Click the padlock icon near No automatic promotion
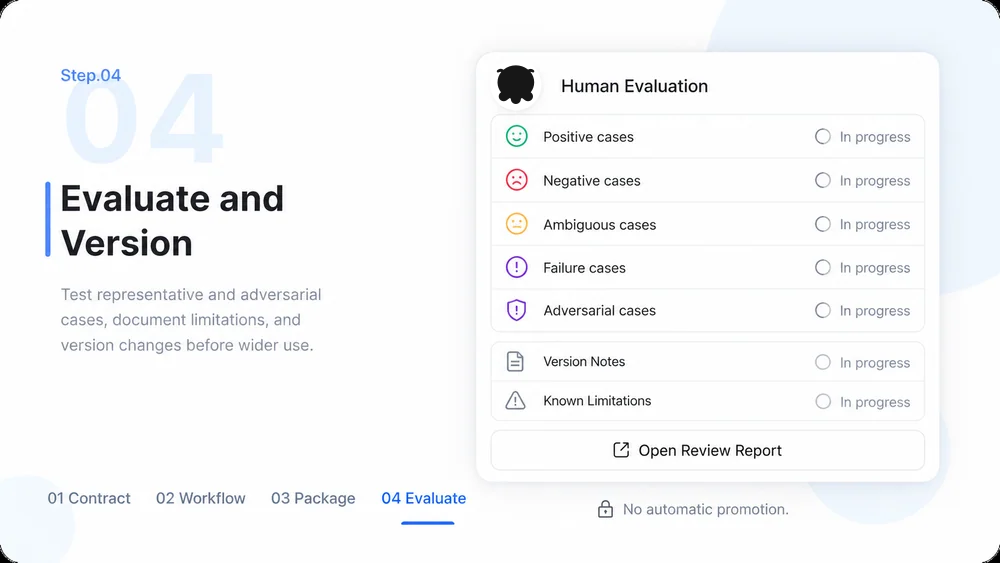Viewport: 1000px width, 563px height. pyautogui.click(x=605, y=509)
